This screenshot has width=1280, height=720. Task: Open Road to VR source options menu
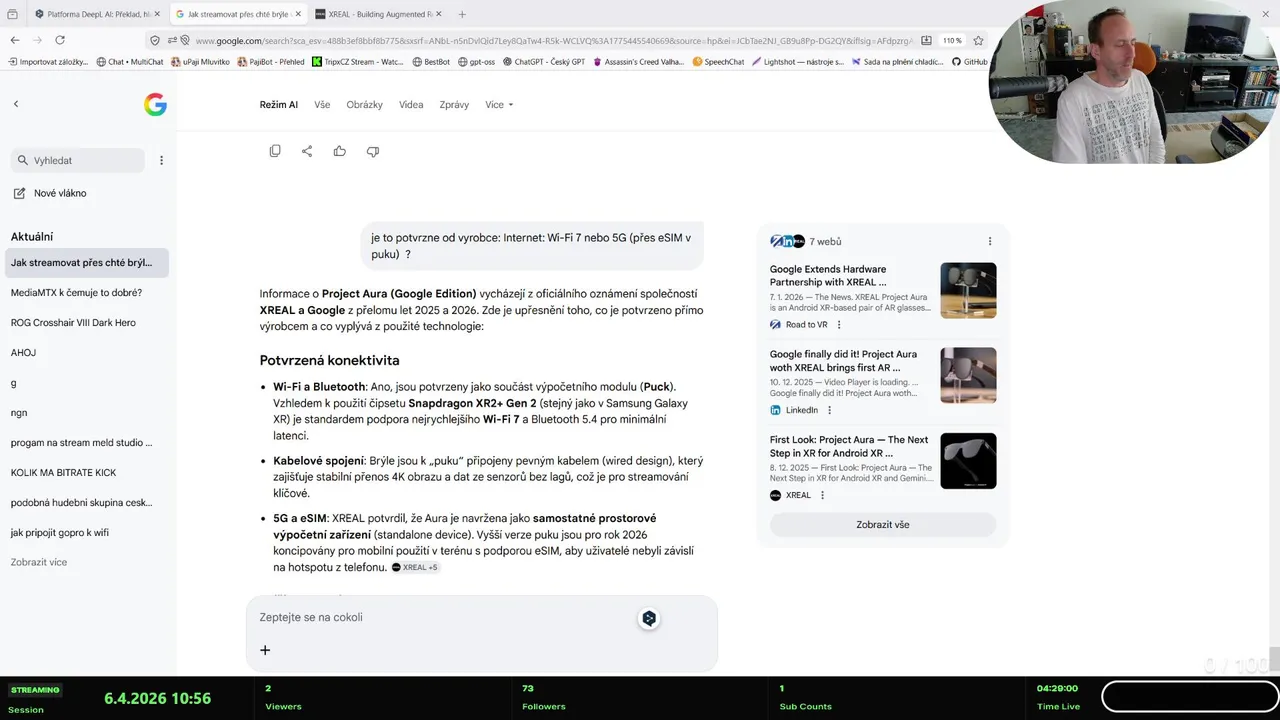(839, 325)
